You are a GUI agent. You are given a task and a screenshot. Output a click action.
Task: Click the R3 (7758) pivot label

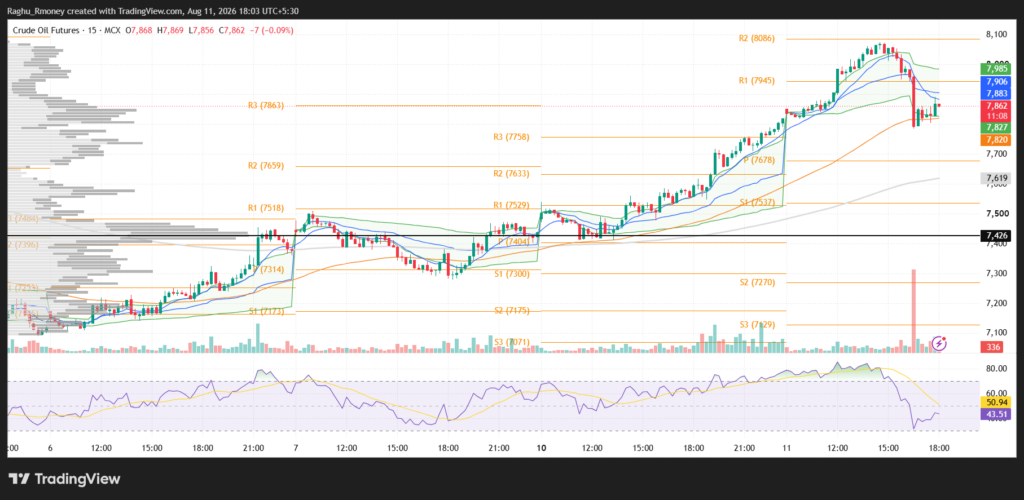[x=511, y=137]
